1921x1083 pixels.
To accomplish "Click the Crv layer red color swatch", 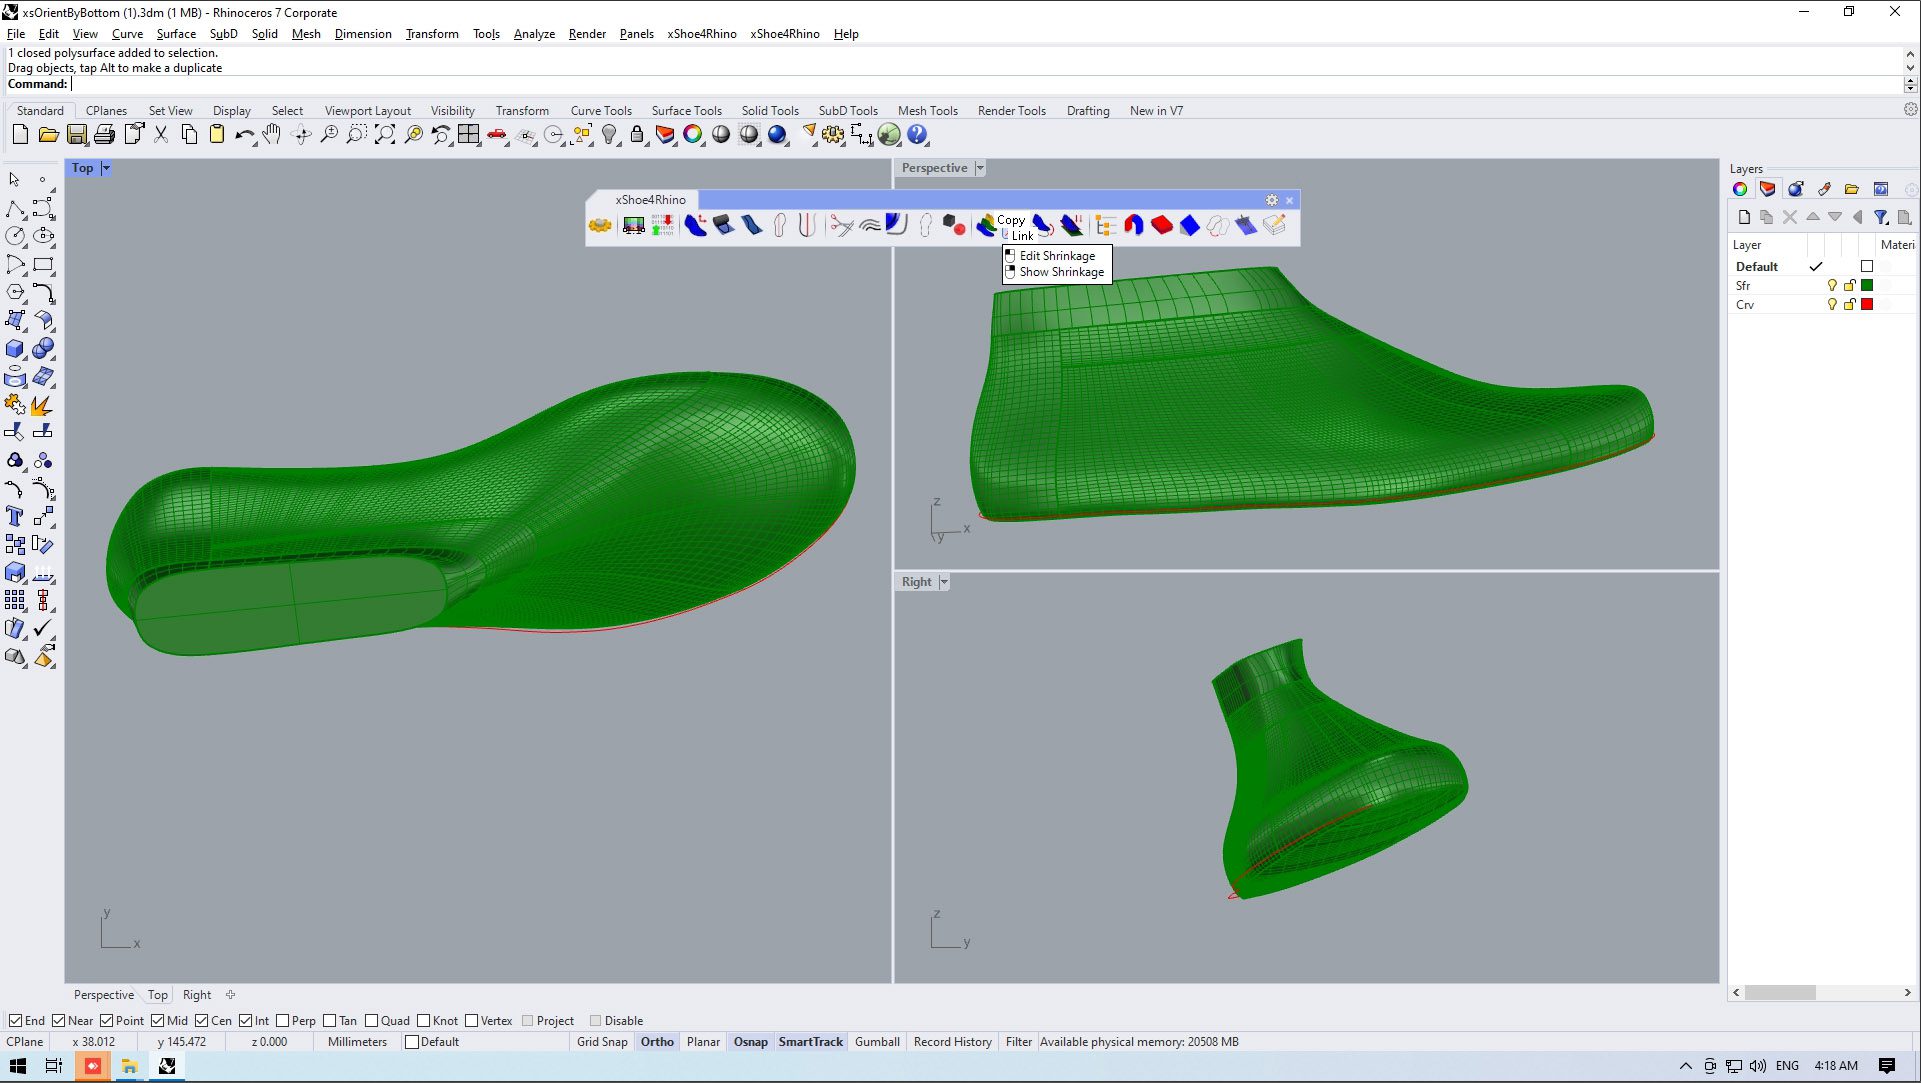I will pos(1867,305).
